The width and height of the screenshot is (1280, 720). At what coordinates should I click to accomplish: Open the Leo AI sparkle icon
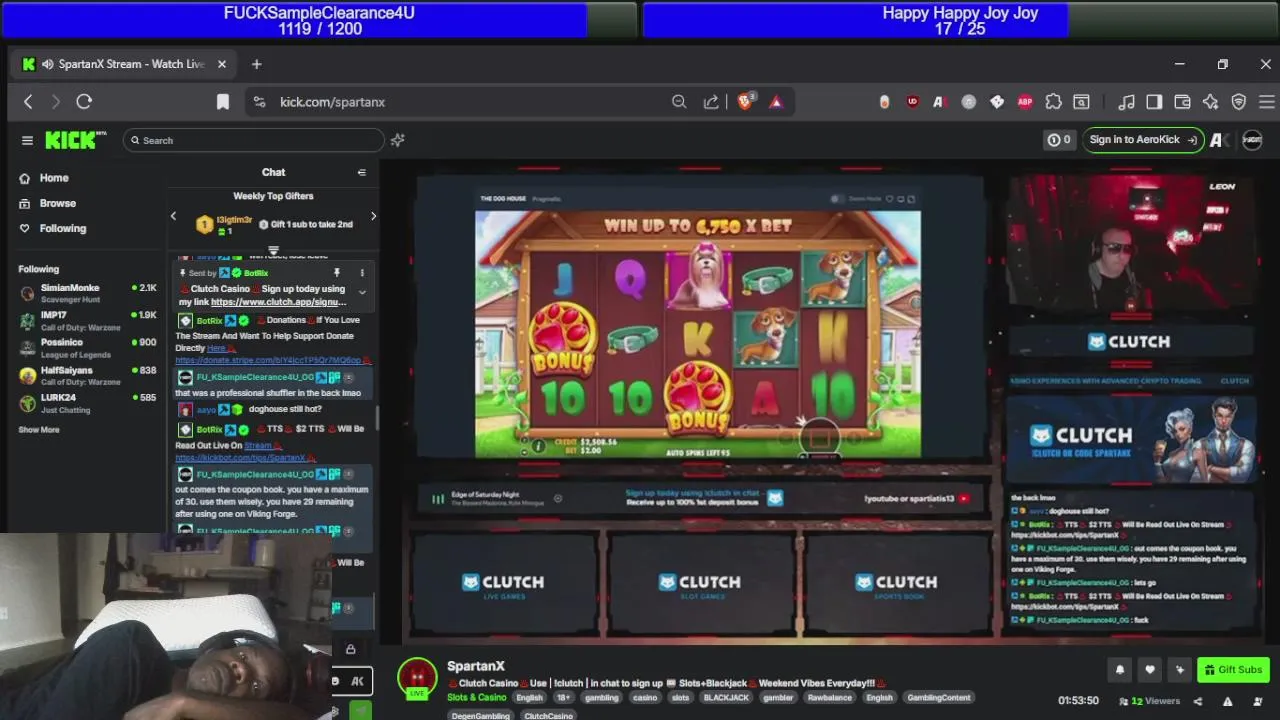pos(1210,101)
